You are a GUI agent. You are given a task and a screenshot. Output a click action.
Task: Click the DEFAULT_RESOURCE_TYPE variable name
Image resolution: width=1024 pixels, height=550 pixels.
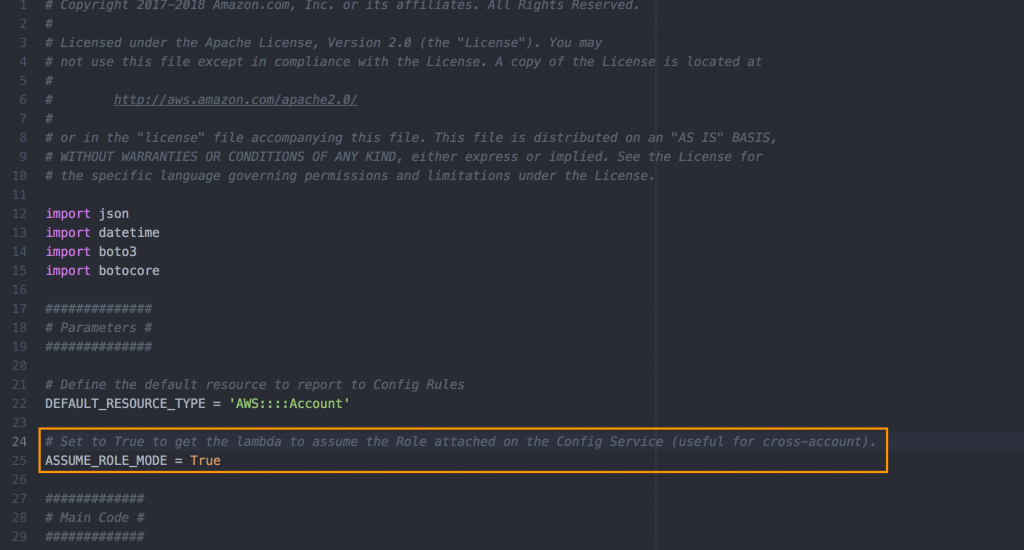pyautogui.click(x=125, y=404)
